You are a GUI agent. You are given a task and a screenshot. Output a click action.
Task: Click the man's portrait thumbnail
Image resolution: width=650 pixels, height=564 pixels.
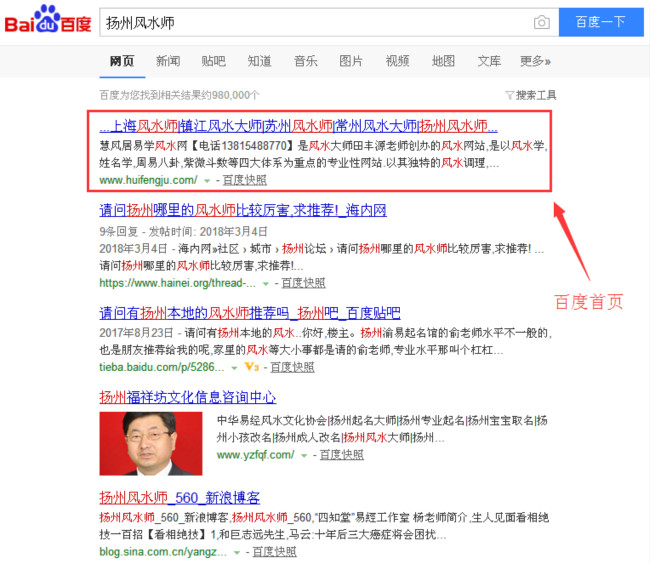coord(150,444)
